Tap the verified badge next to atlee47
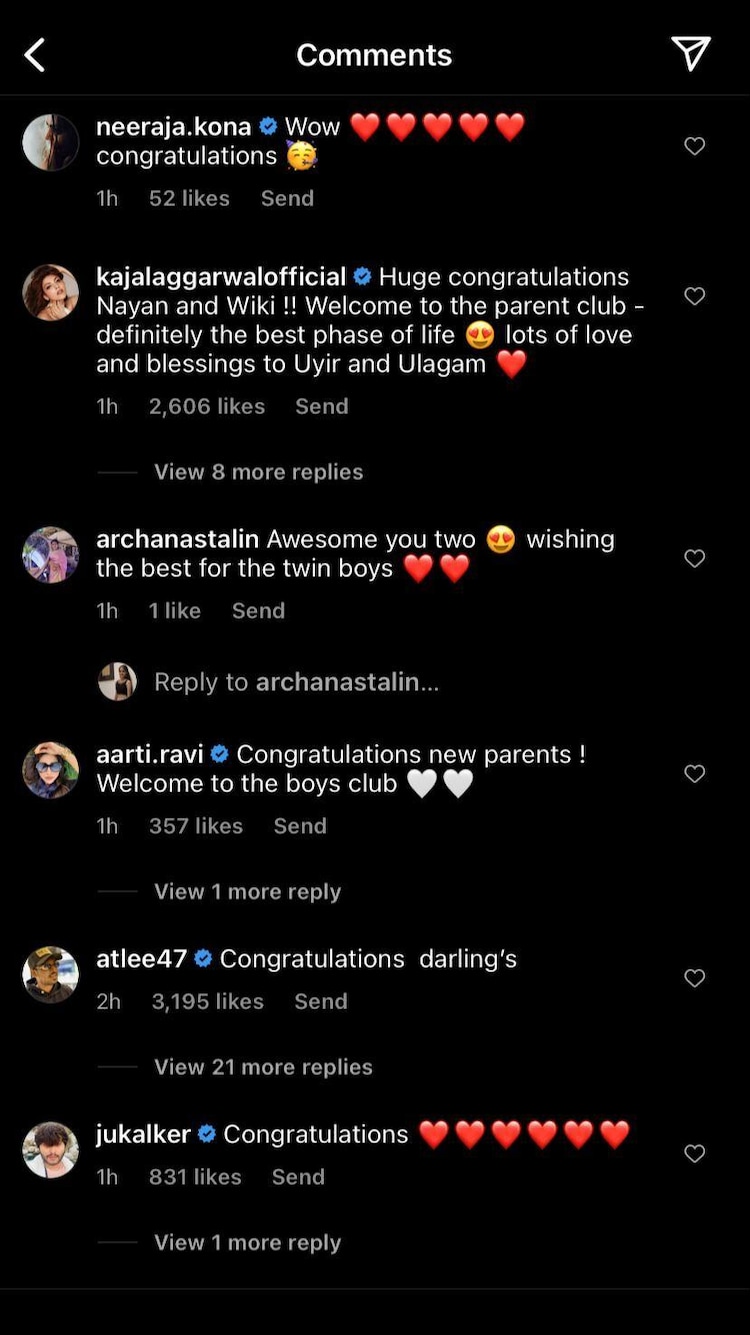The width and height of the screenshot is (750, 1335). (x=203, y=958)
